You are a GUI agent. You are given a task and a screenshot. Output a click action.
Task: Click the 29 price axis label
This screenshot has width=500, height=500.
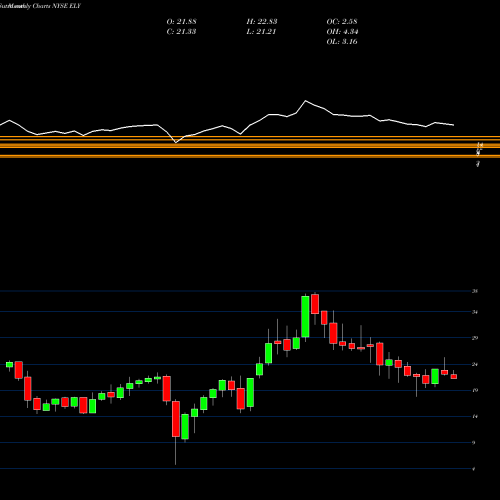coord(475,338)
